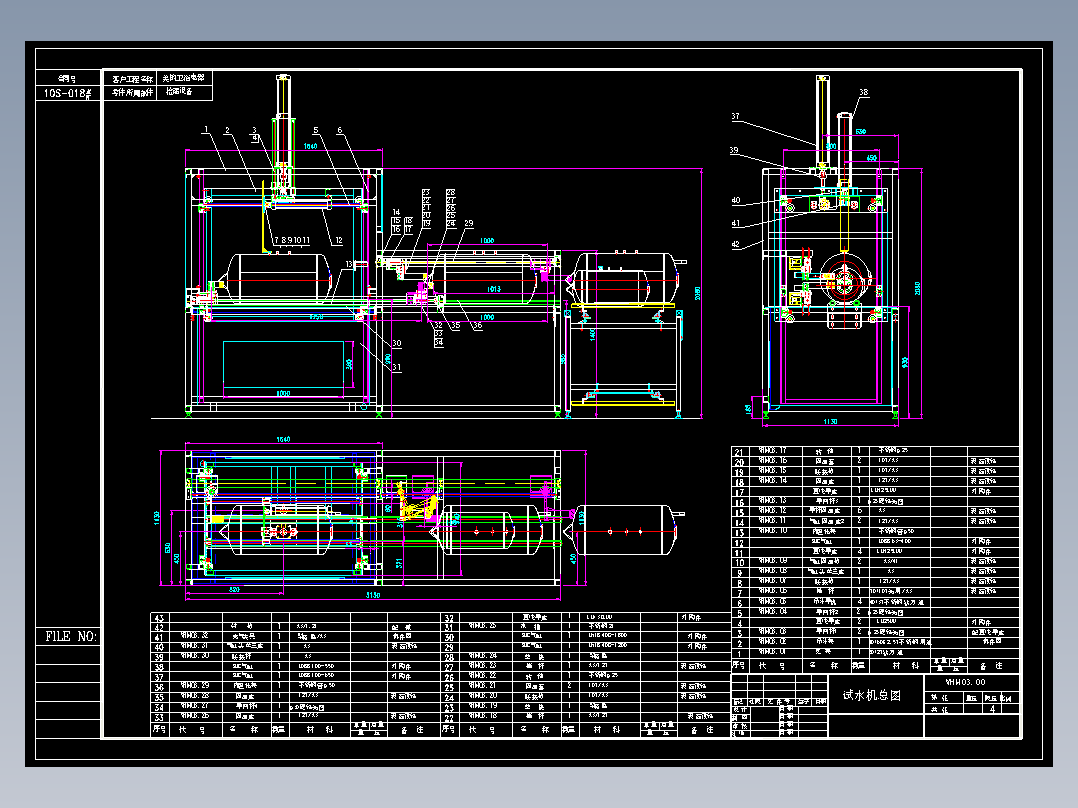The width and height of the screenshot is (1078, 808).
Task: Click balloon callout number 38
Action: click(x=864, y=92)
